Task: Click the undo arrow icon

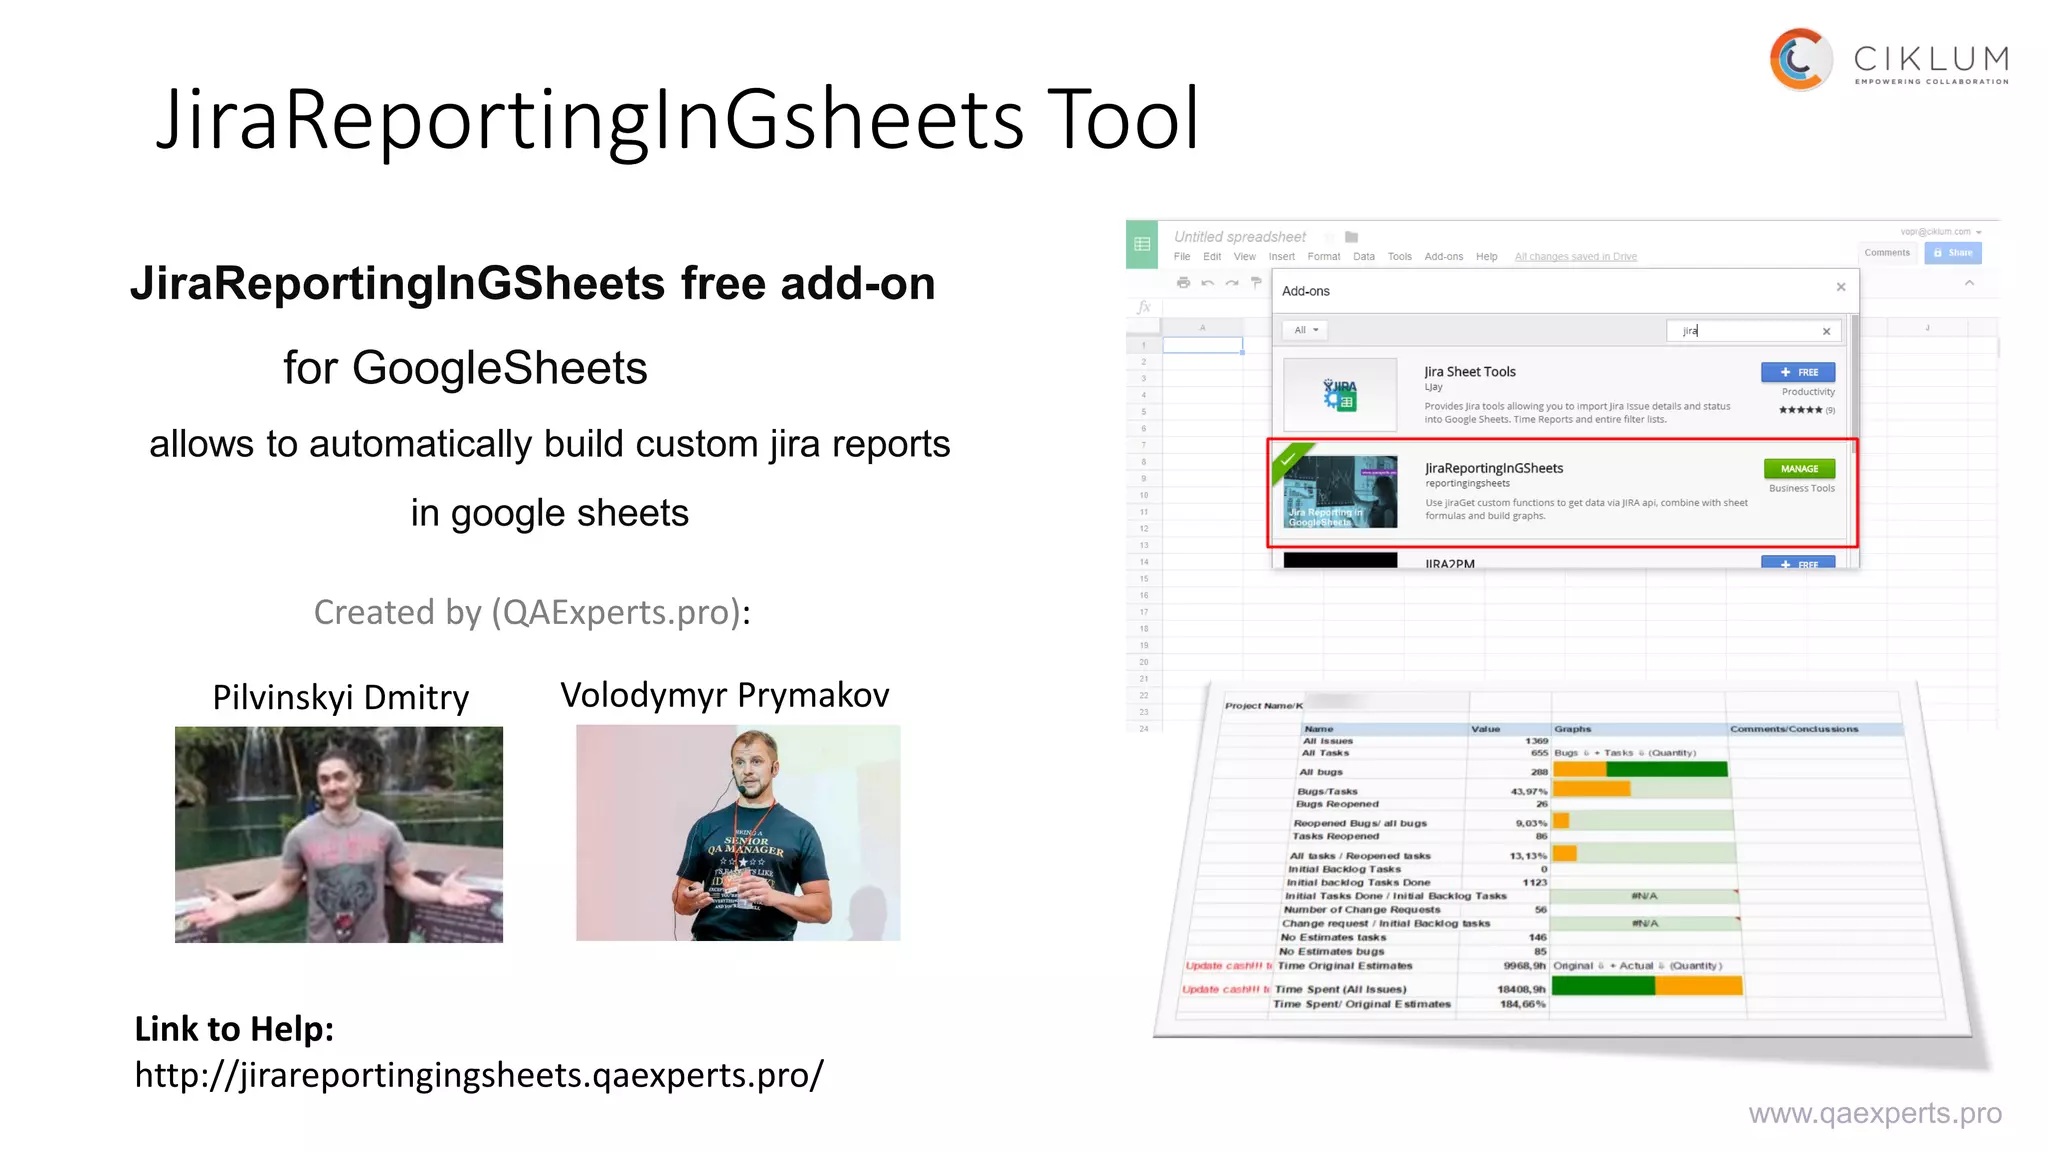Action: pos(1207,283)
